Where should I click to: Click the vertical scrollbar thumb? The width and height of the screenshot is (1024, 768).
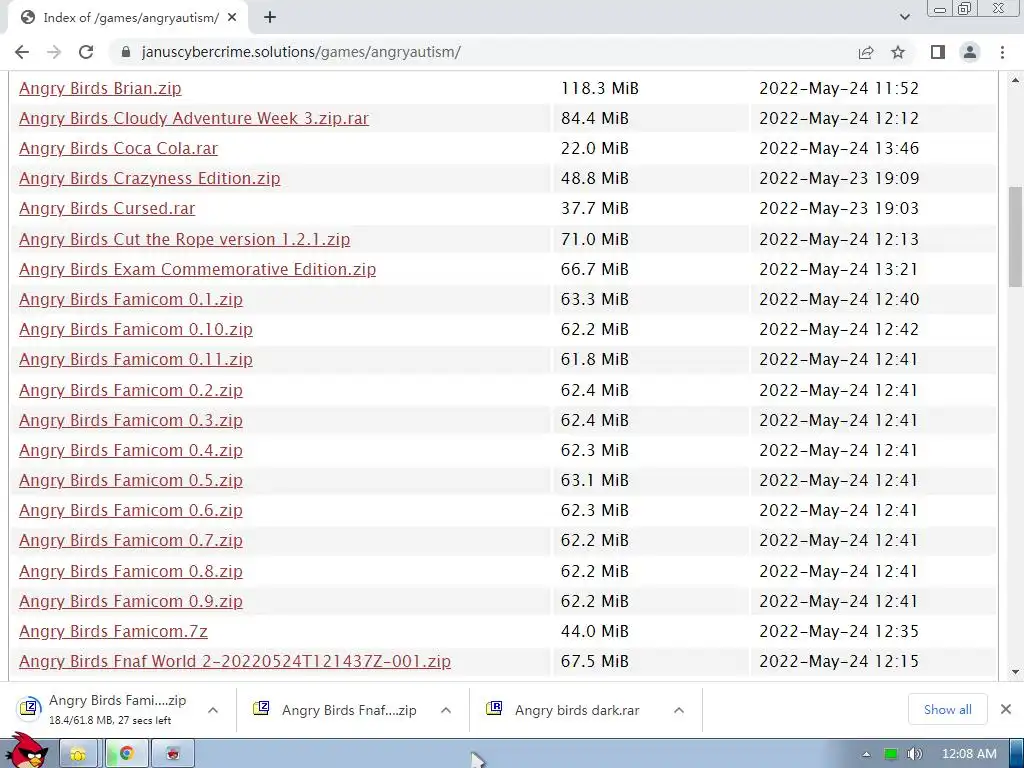coord(1015,236)
